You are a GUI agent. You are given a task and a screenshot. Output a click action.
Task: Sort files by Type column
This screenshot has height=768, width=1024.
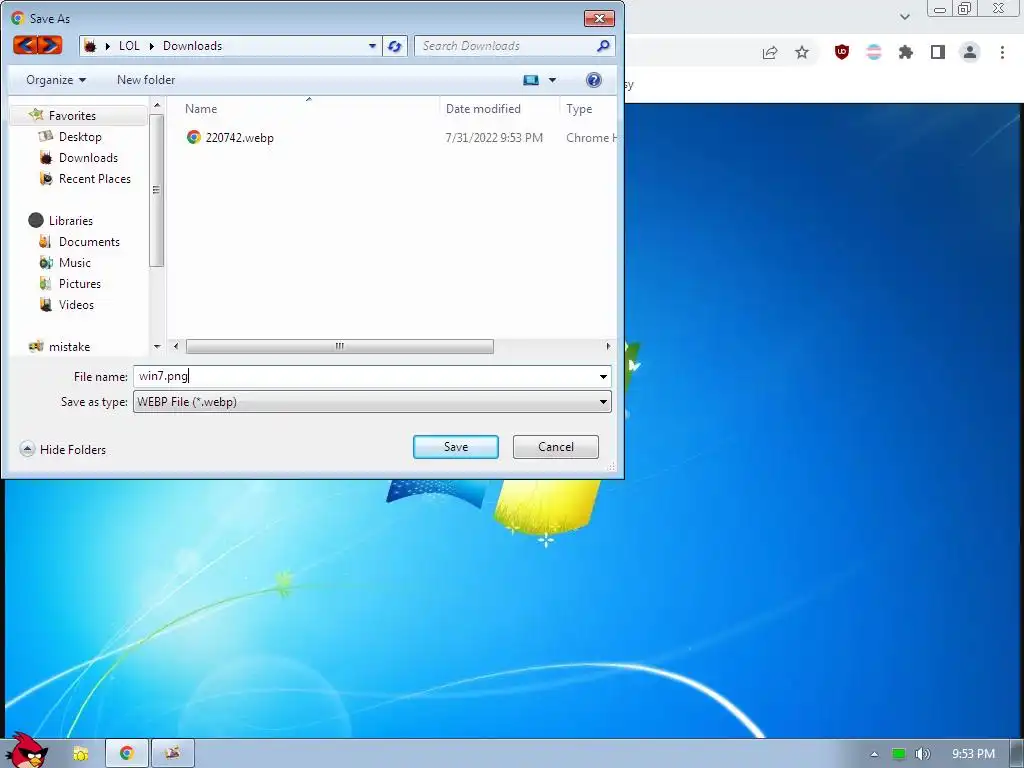coord(579,109)
